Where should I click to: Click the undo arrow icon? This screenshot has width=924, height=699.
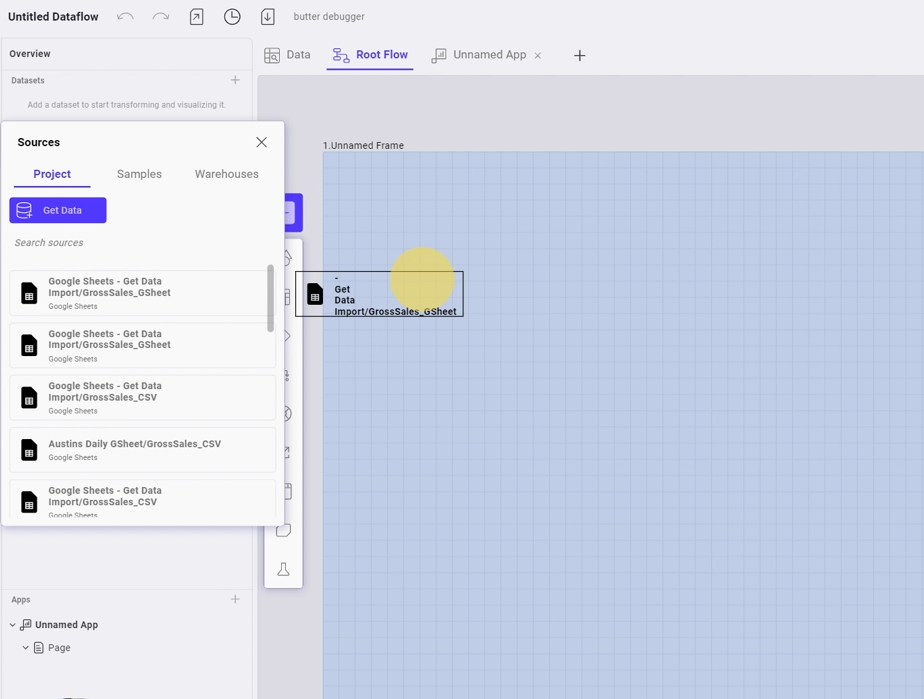click(125, 17)
